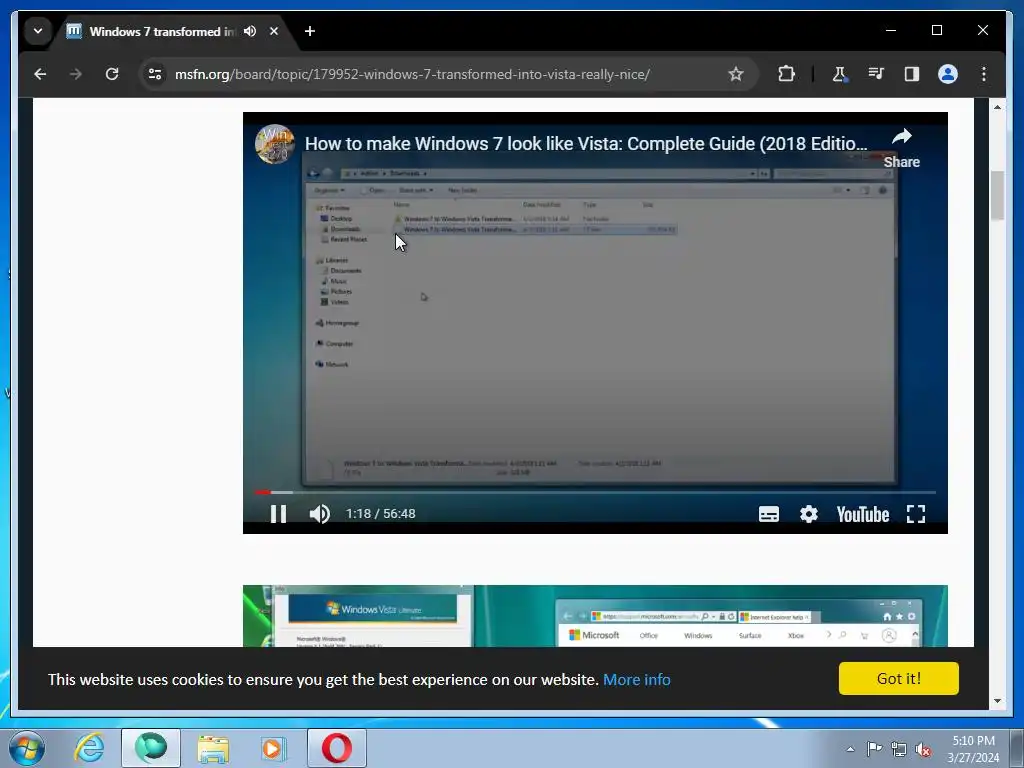
Task: Open muted volume tray icon
Action: click(923, 749)
